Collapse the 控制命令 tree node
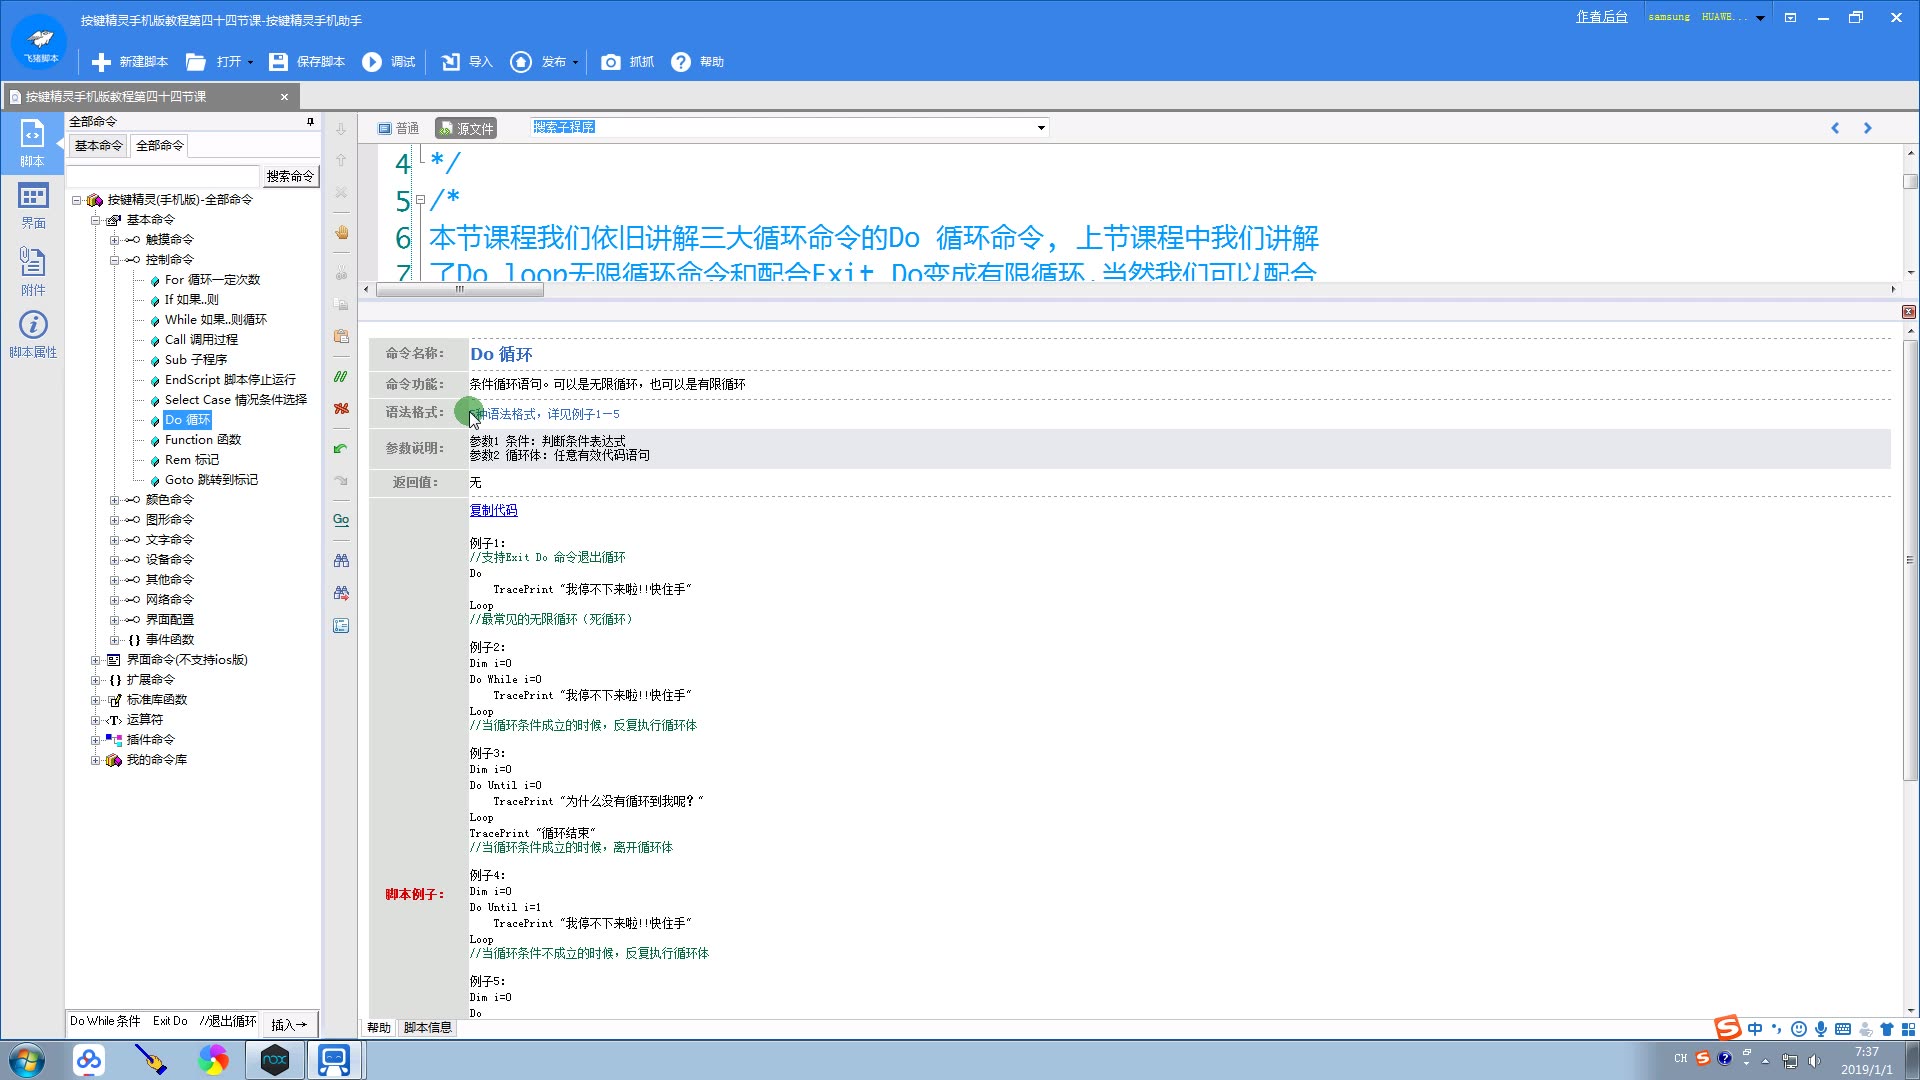 114,260
